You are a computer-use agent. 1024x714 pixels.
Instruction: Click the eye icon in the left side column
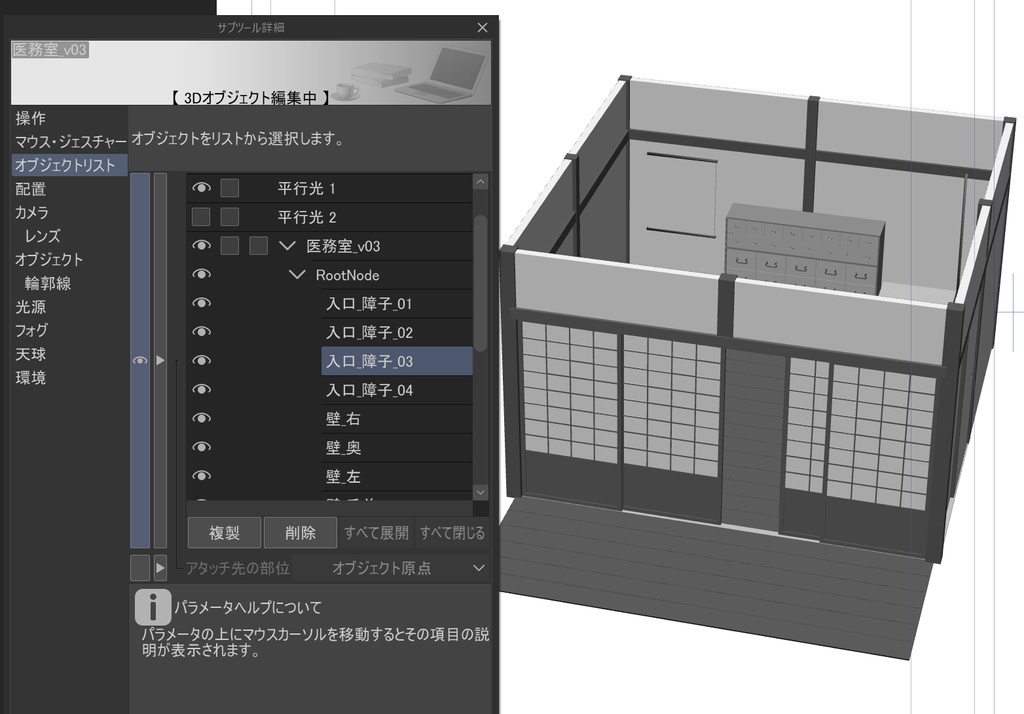click(141, 361)
